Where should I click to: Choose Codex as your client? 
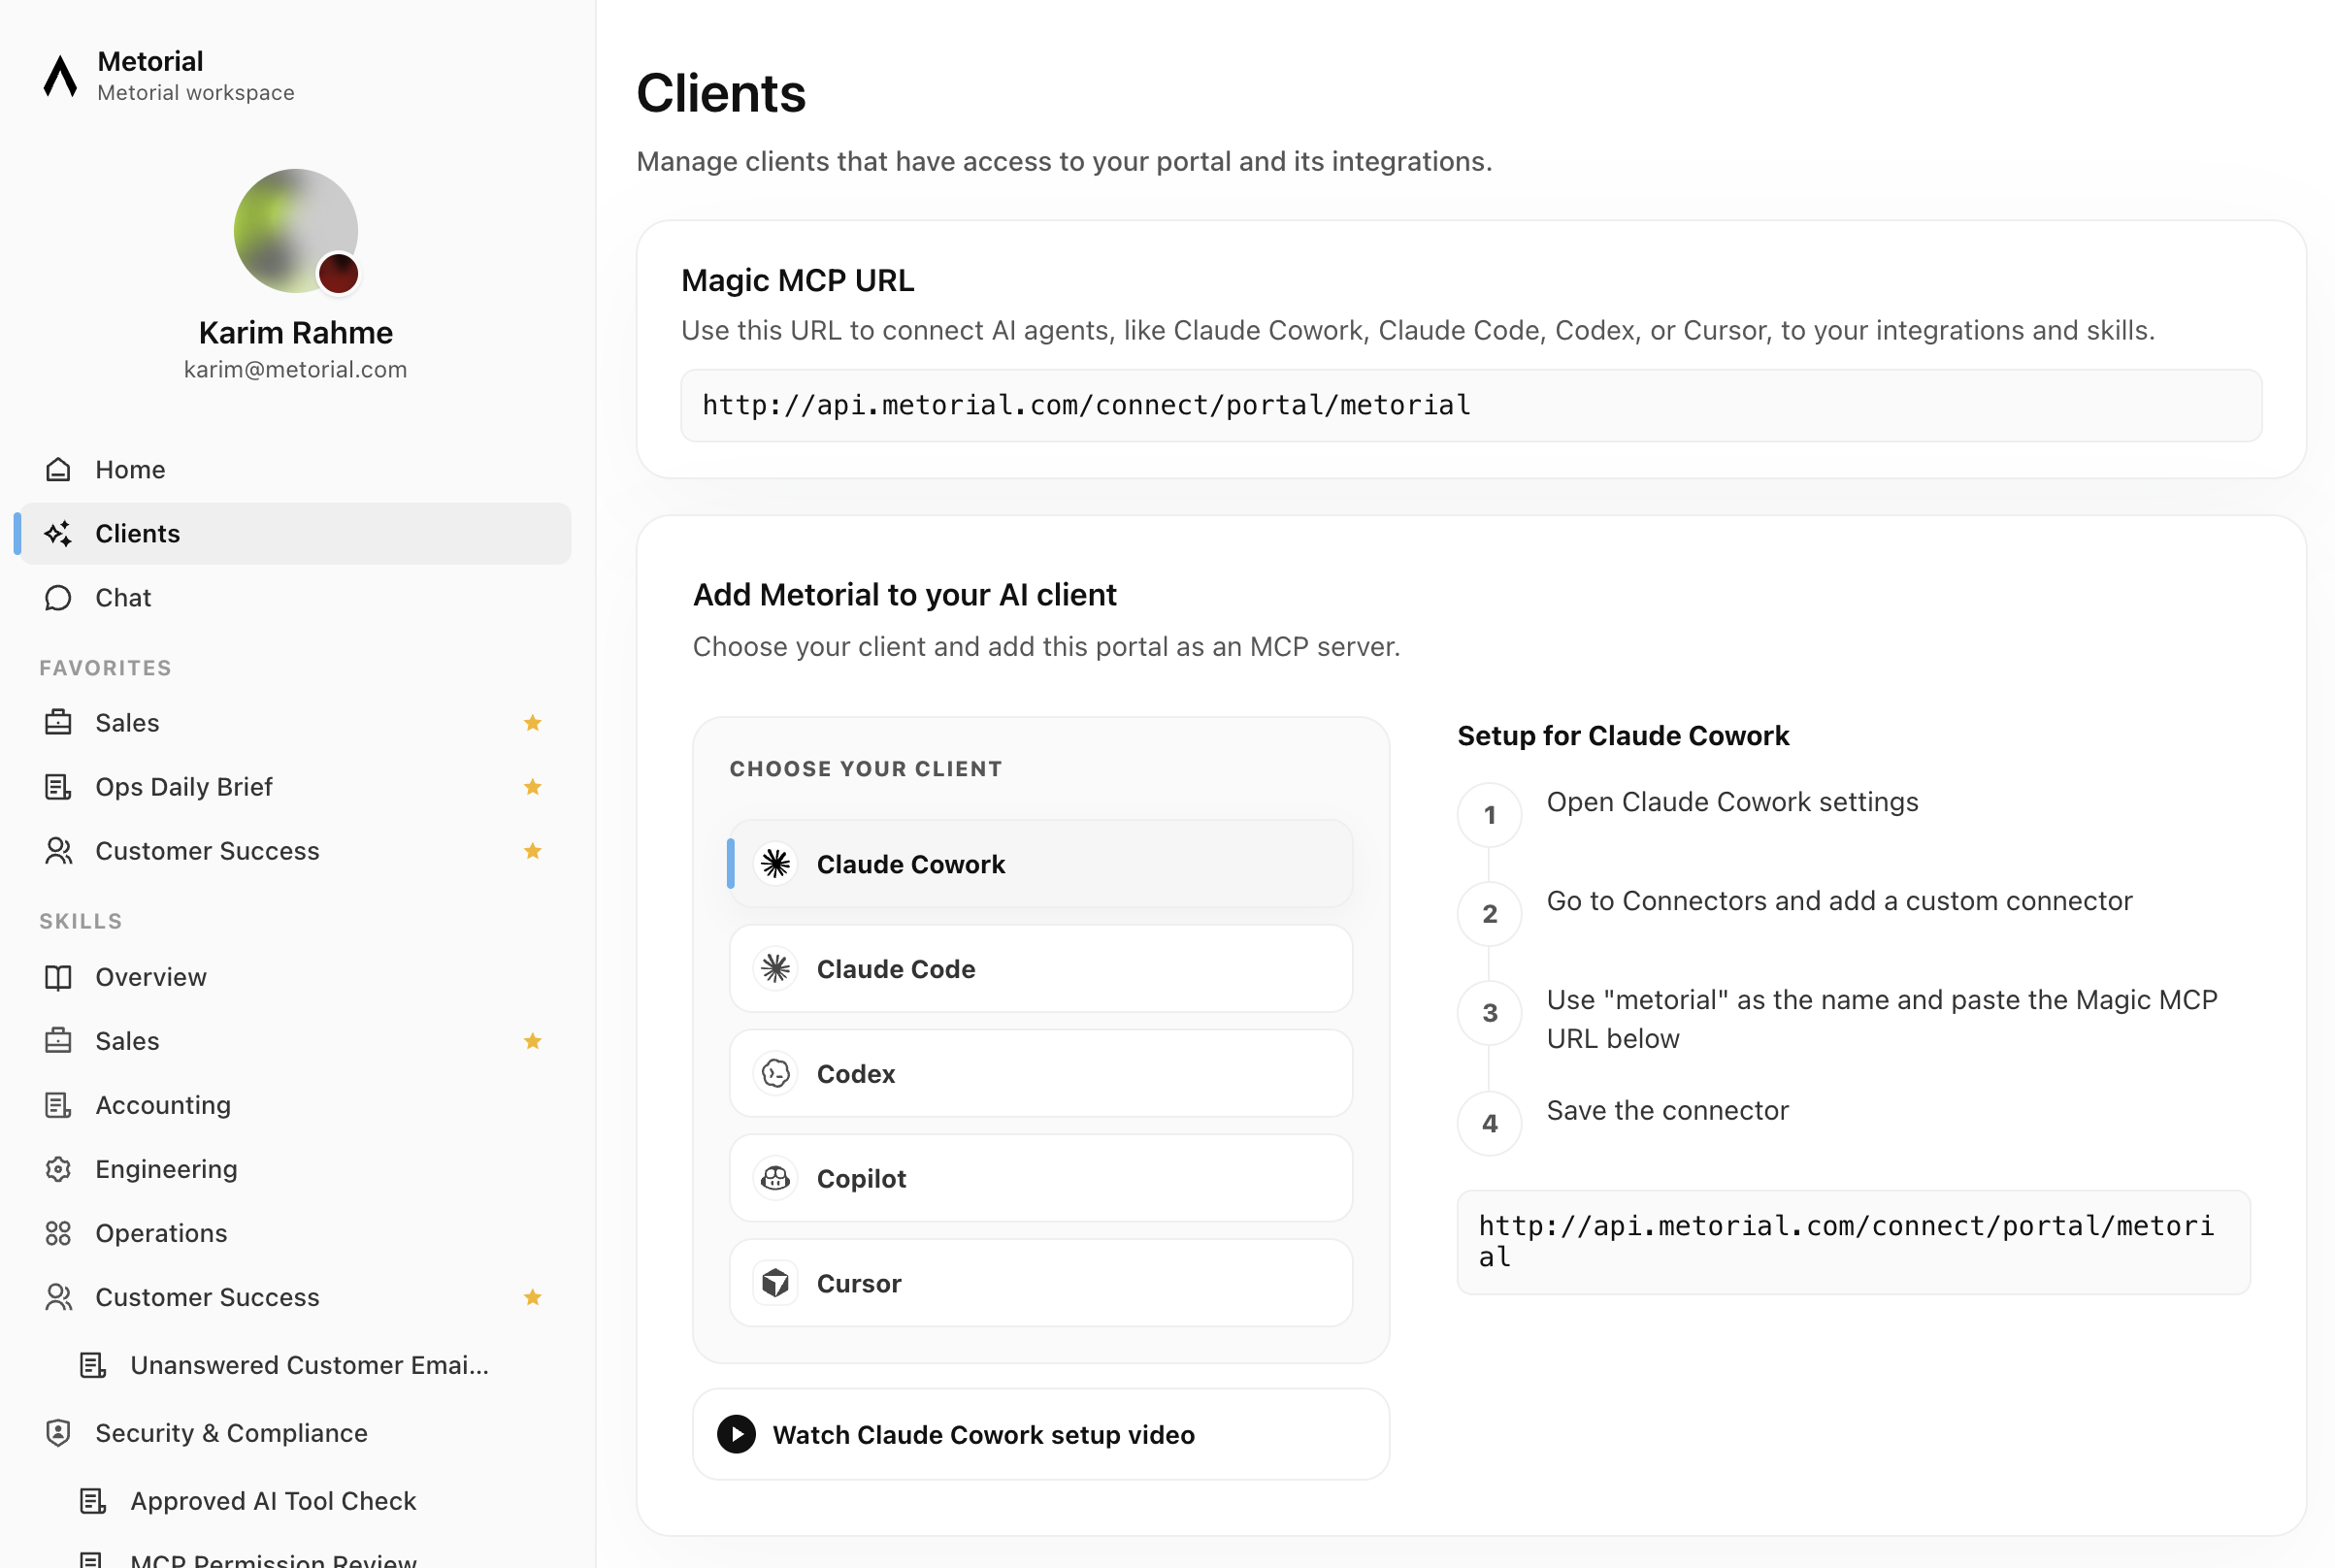(x=1040, y=1073)
